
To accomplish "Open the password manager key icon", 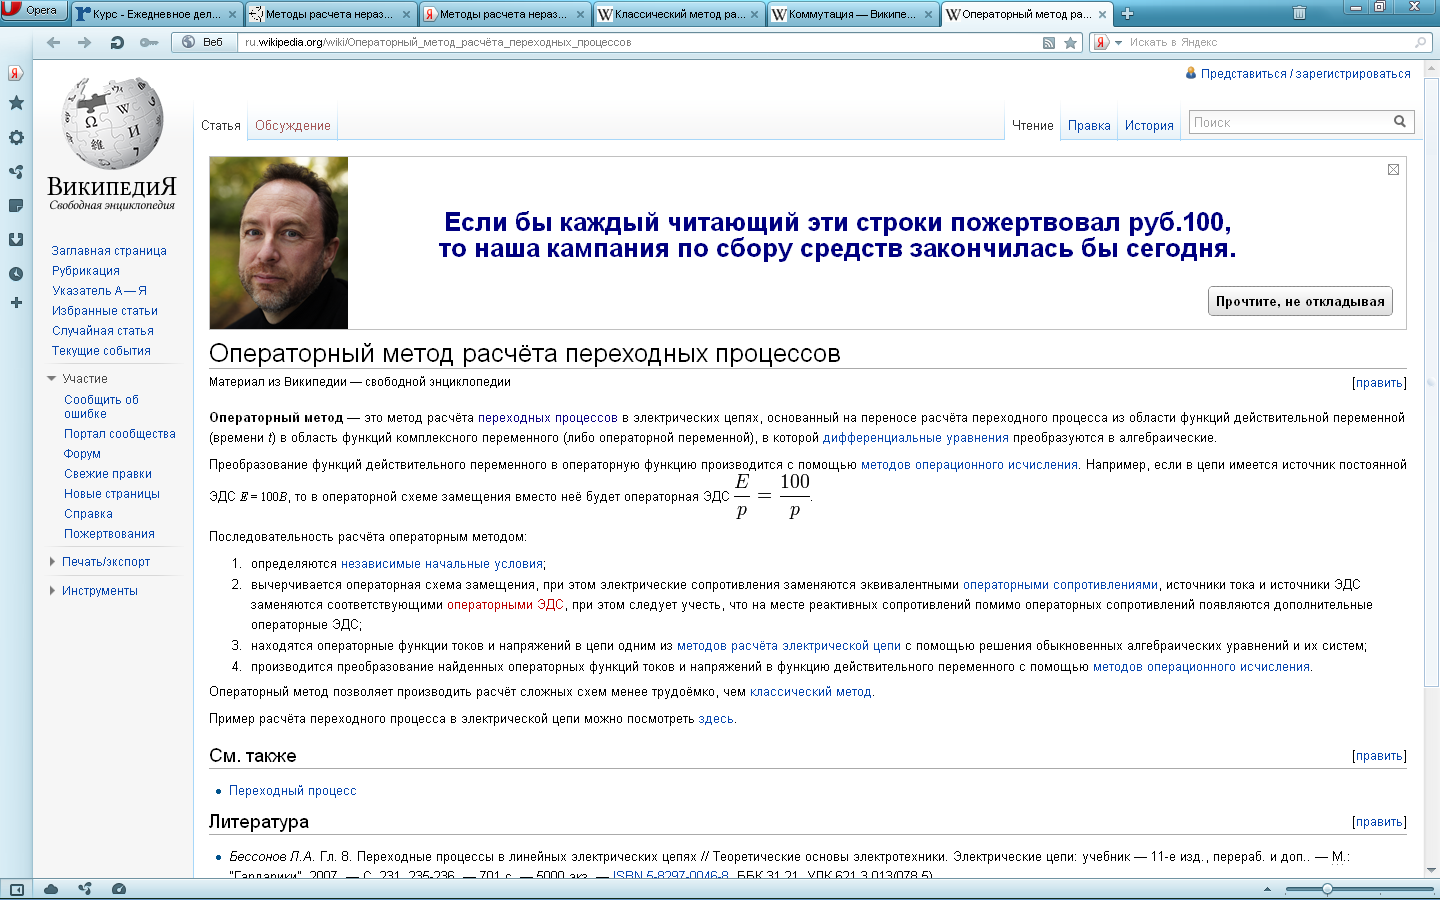I will (x=149, y=42).
